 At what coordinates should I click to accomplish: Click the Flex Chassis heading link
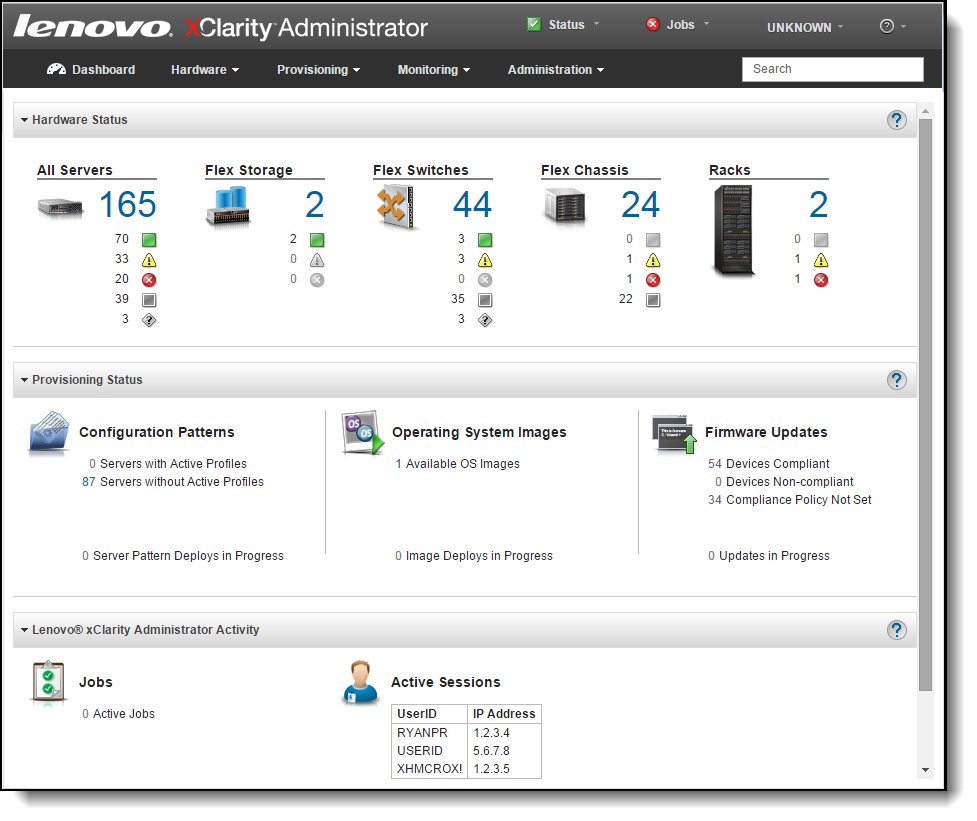(x=584, y=170)
